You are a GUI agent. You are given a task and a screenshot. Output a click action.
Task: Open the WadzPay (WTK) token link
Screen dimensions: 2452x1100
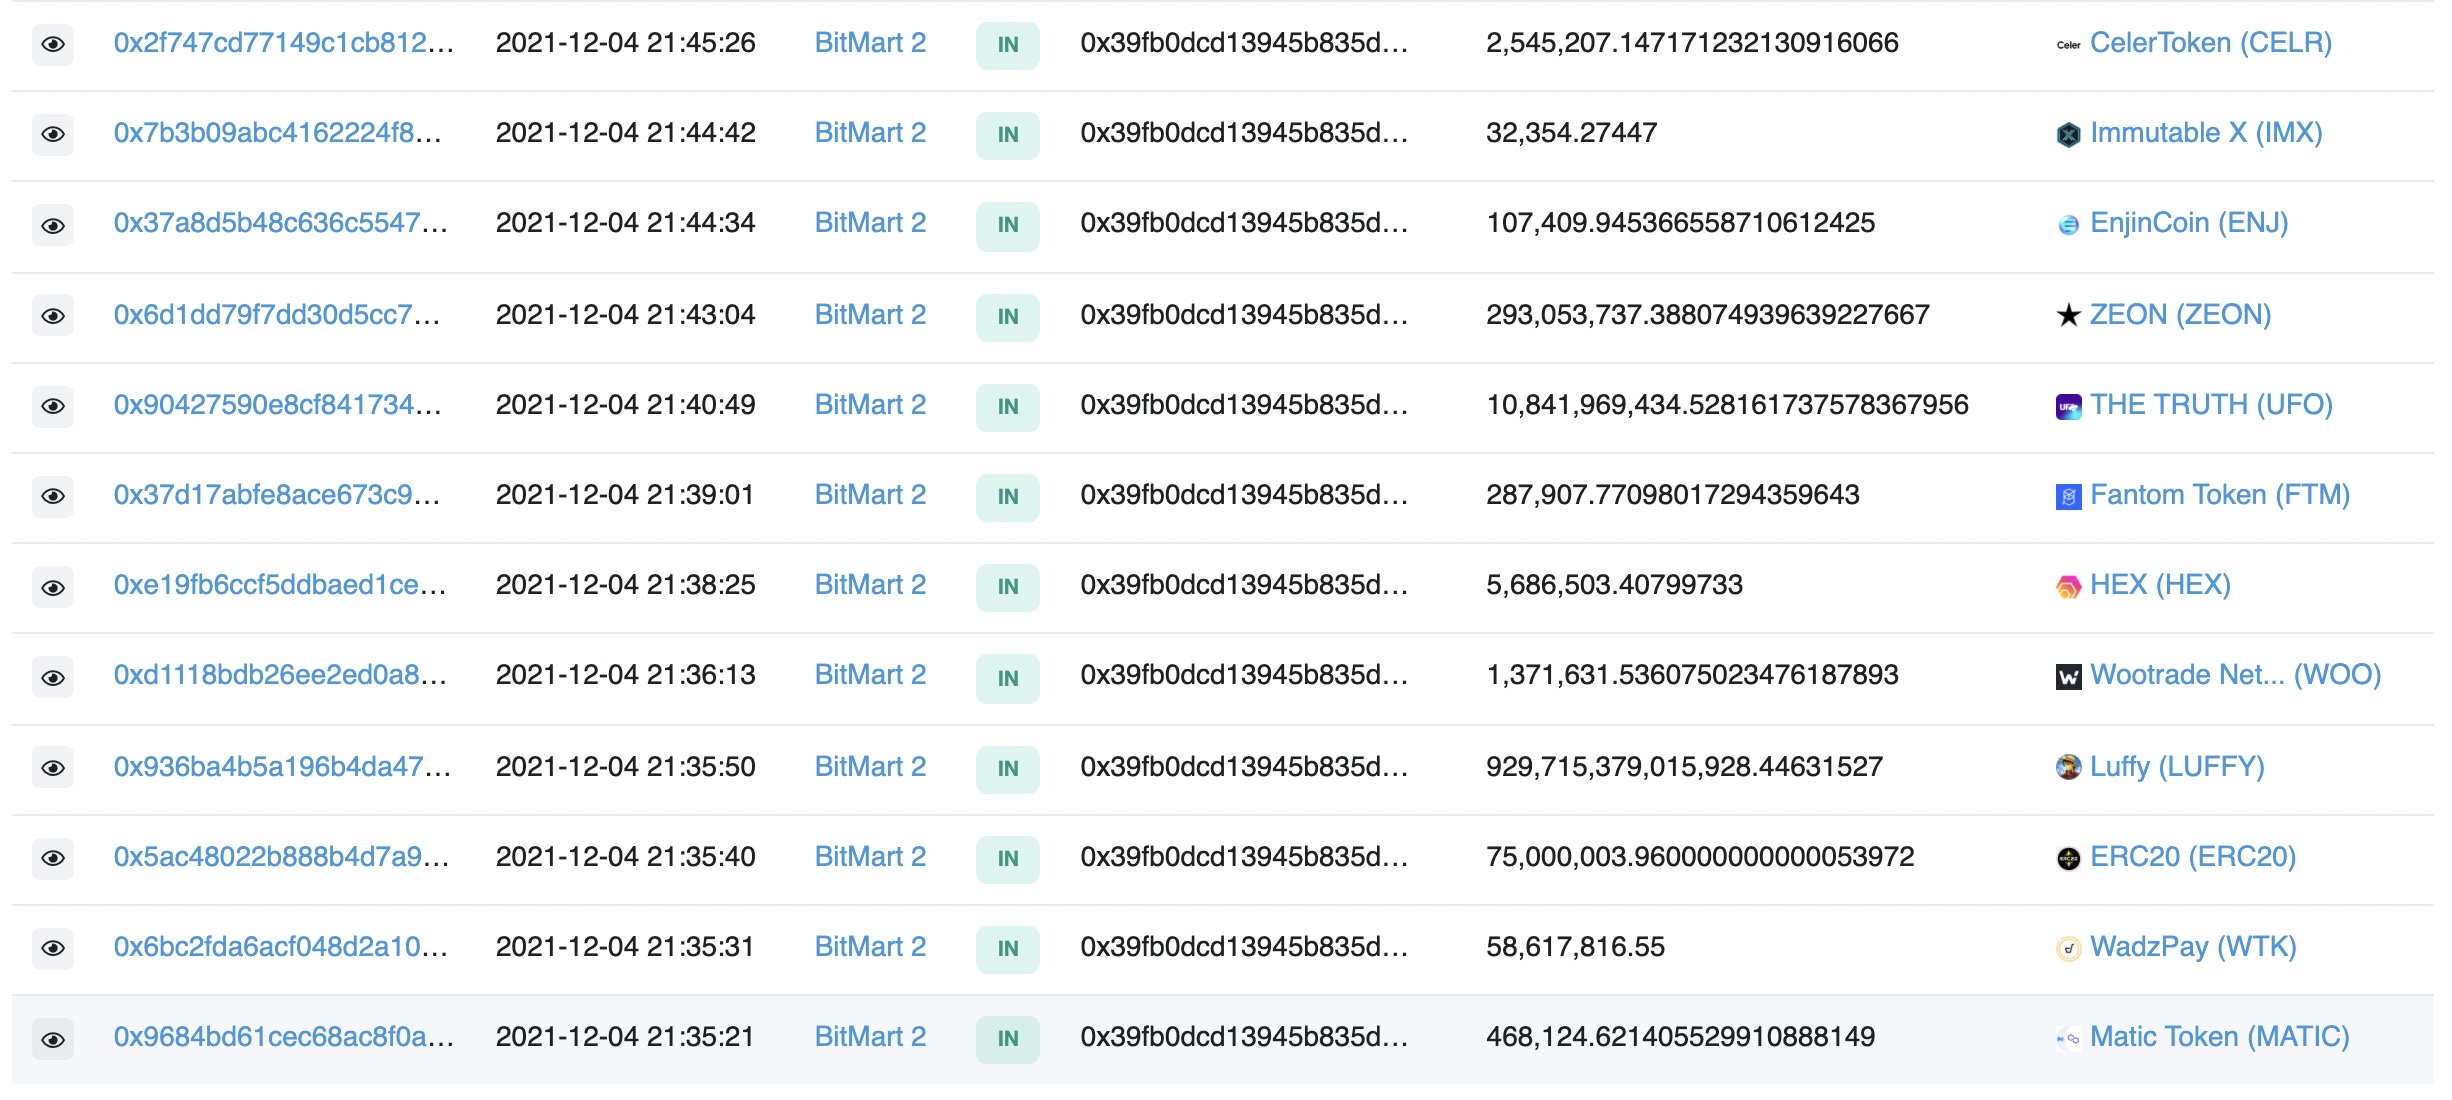(2193, 947)
